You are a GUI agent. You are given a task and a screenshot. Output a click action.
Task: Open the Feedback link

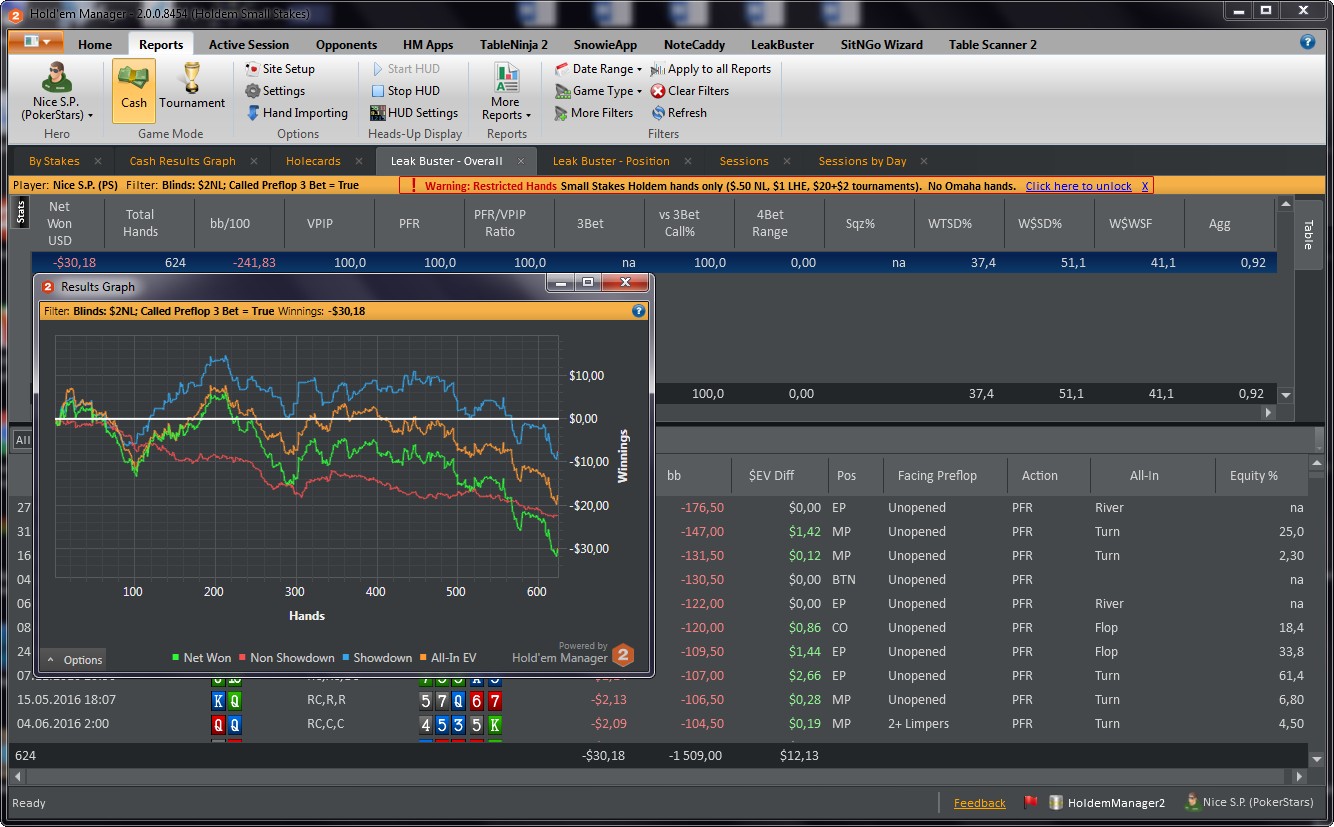point(979,803)
